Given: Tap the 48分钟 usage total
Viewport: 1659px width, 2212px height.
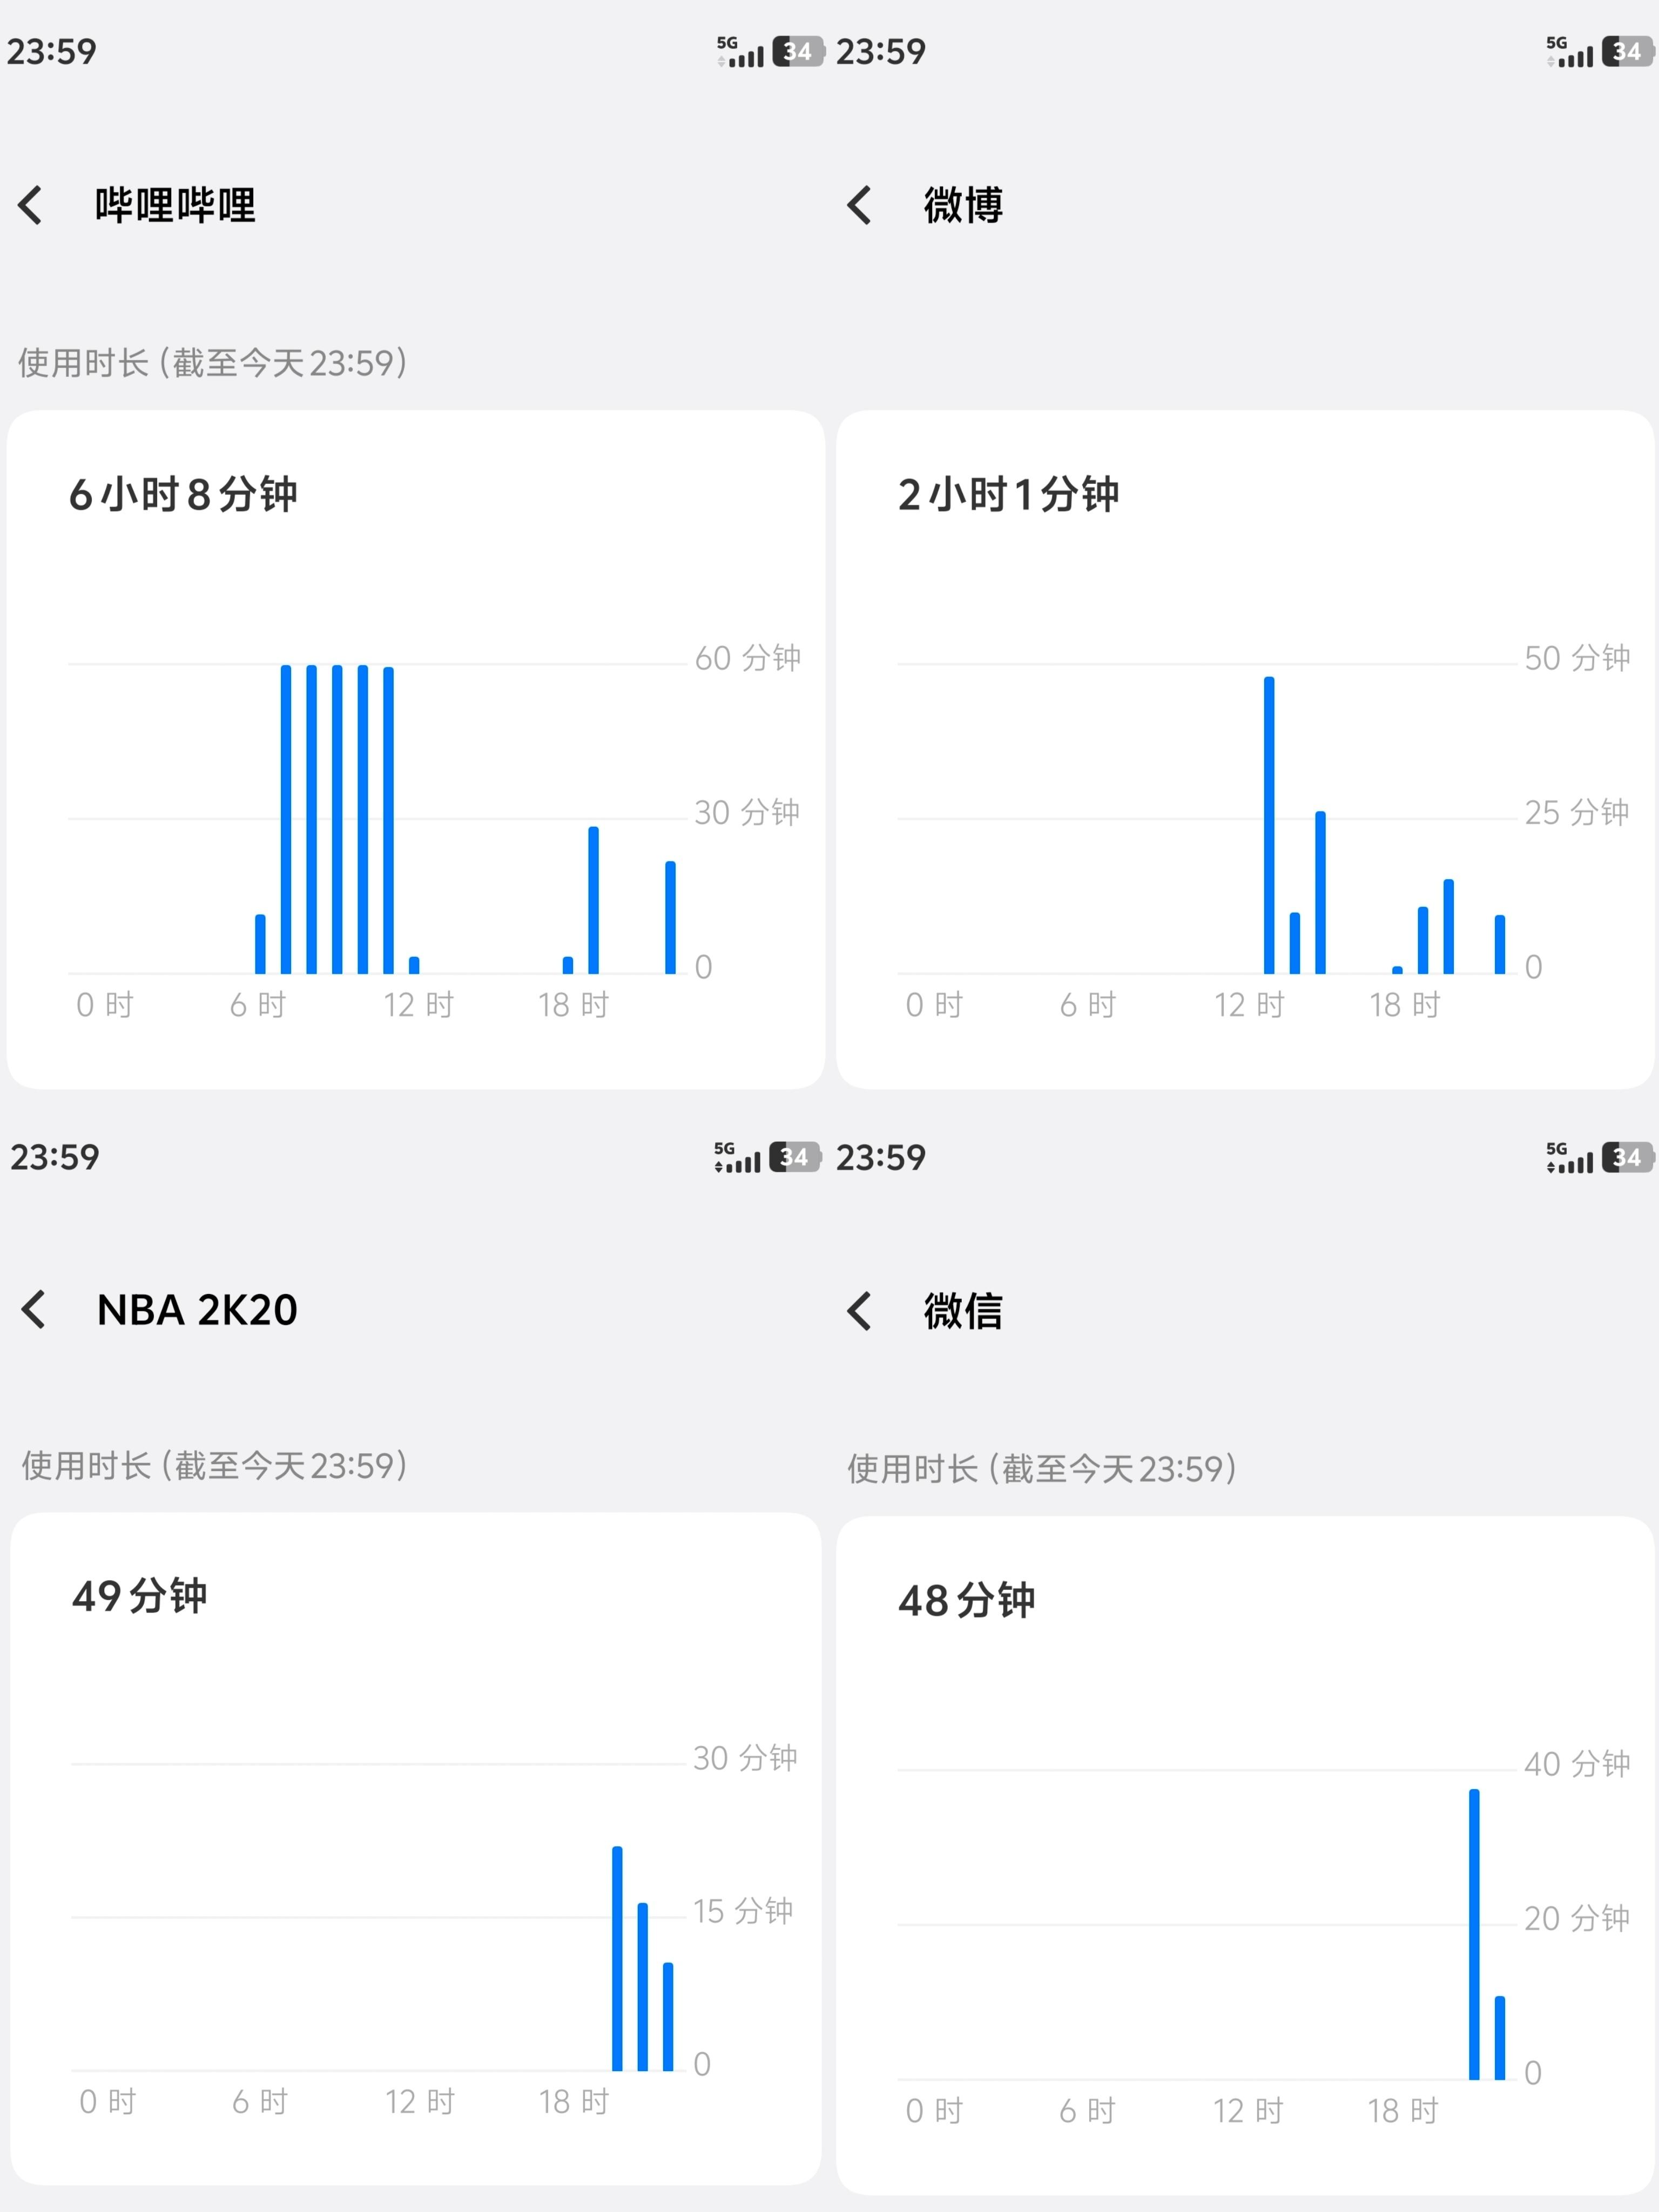Looking at the screenshot, I should pyautogui.click(x=967, y=1601).
